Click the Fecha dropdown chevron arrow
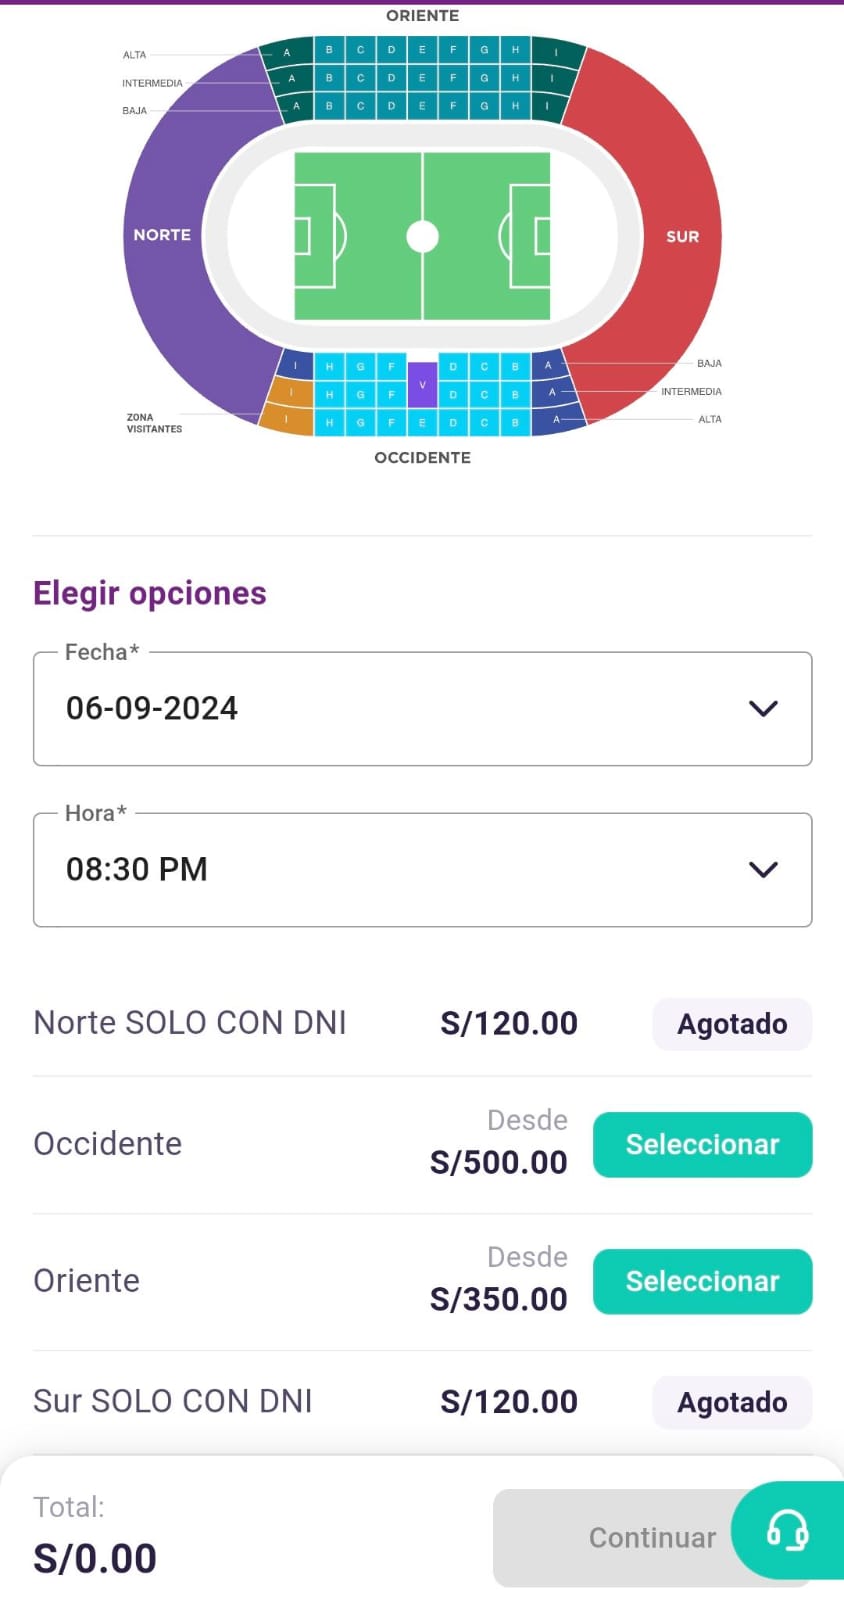The image size is (844, 1600). (x=763, y=709)
